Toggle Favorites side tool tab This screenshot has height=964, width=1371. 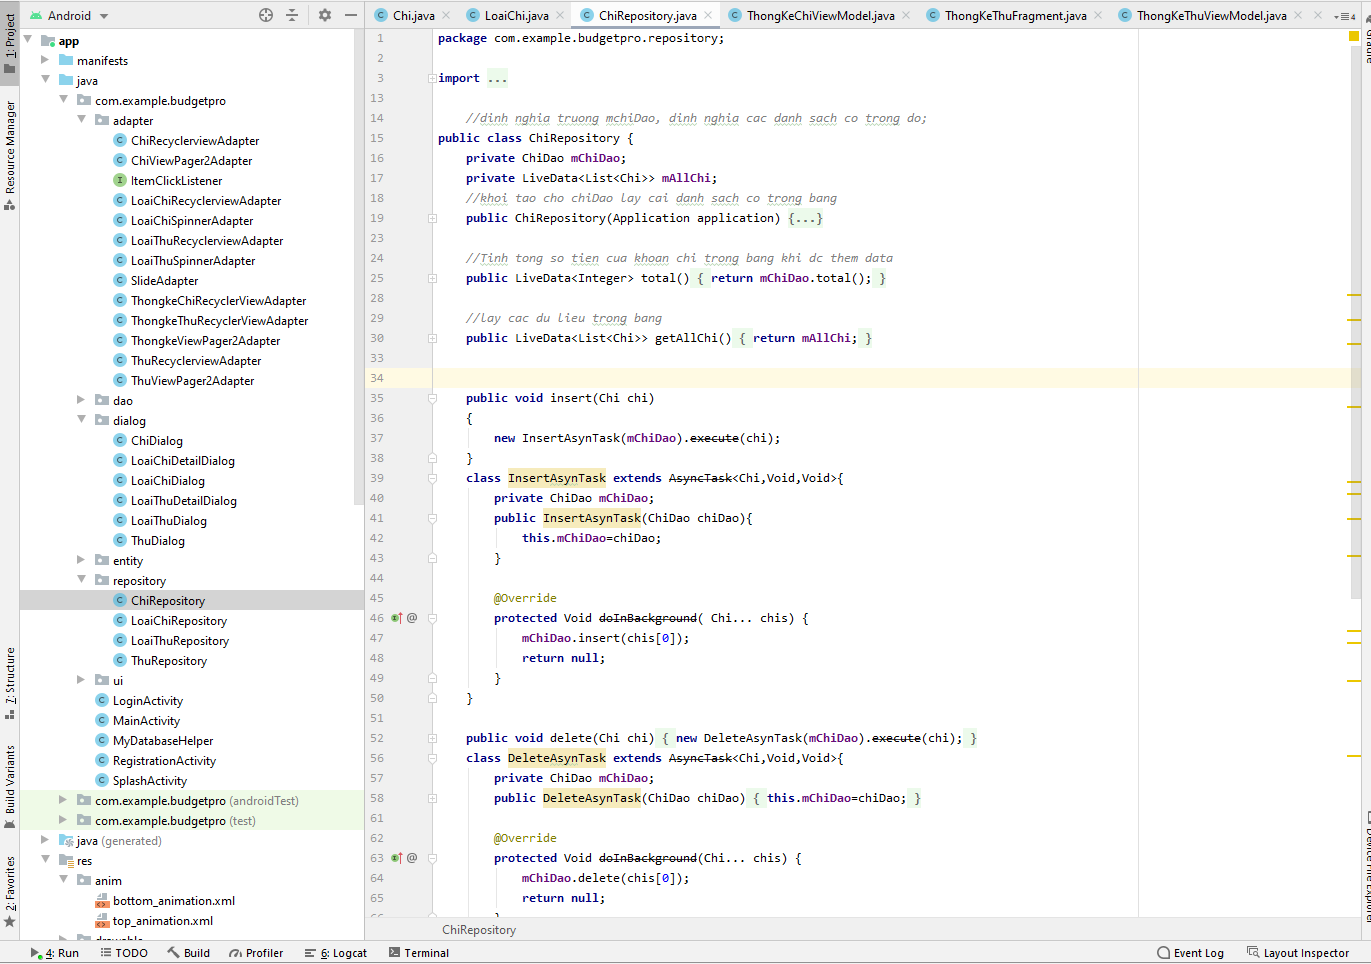point(10,891)
